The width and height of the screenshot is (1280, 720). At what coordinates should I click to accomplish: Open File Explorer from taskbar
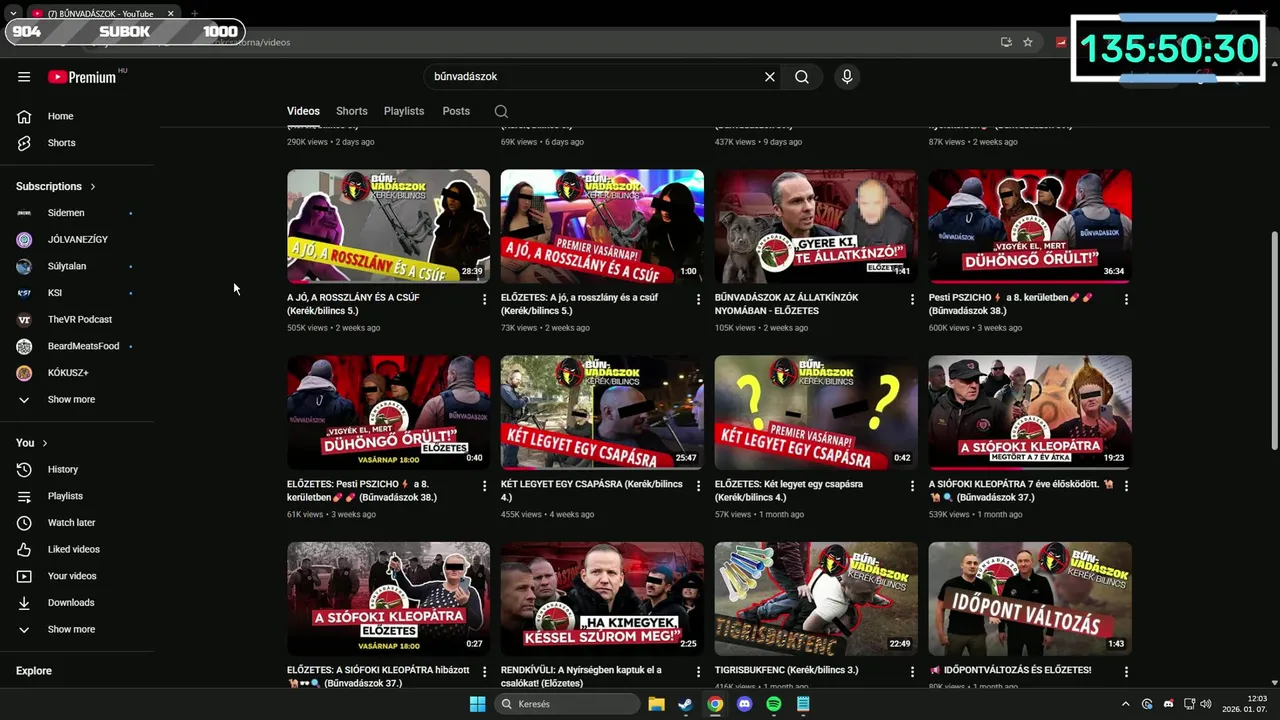point(656,704)
